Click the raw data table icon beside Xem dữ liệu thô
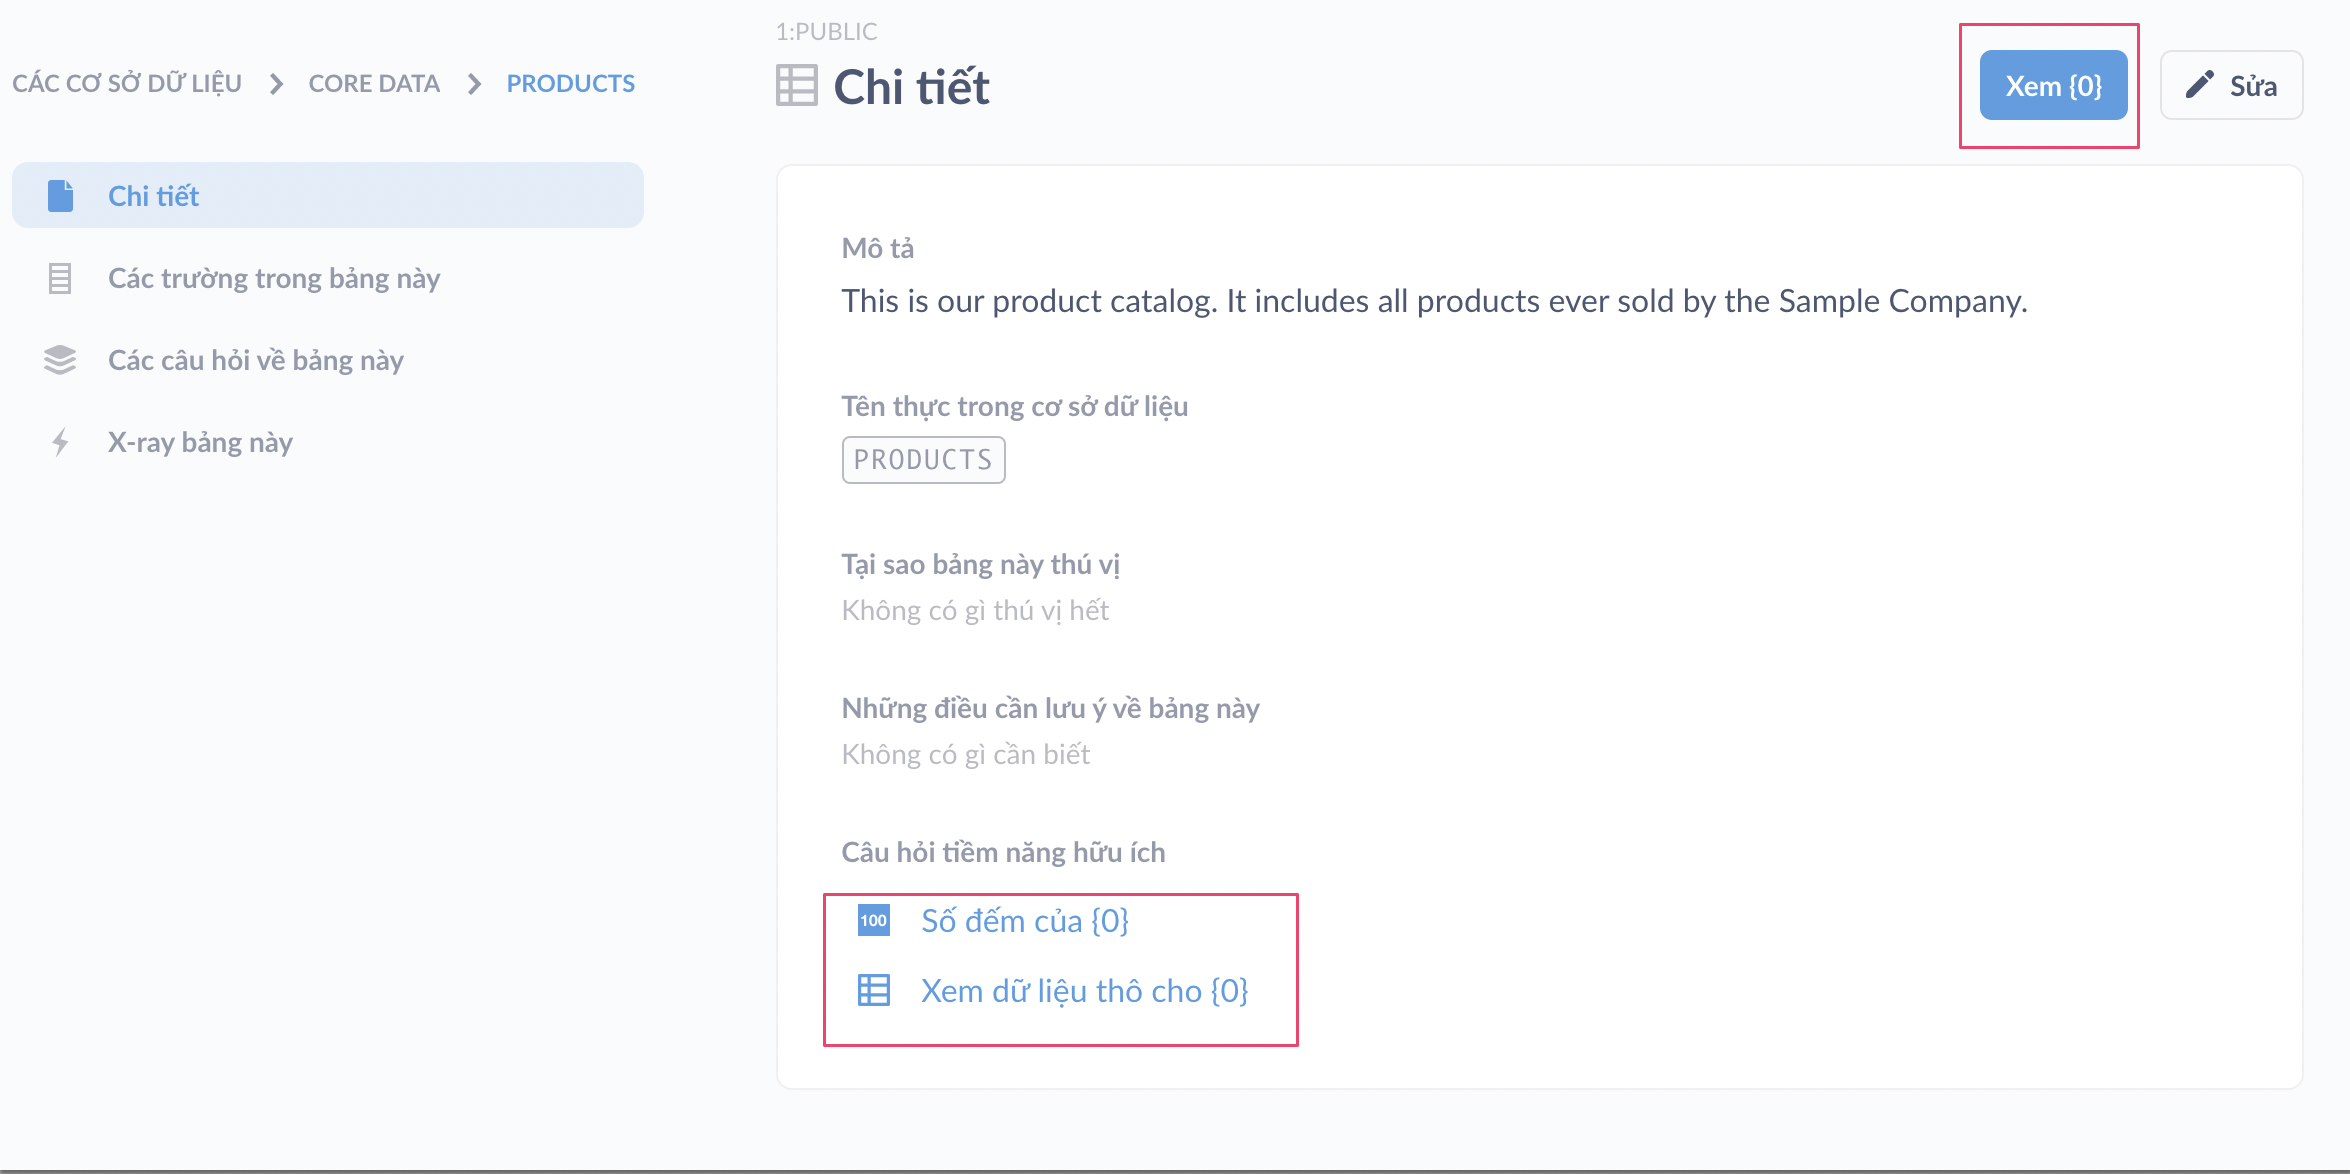Viewport: 2350px width, 1174px height. click(x=874, y=991)
